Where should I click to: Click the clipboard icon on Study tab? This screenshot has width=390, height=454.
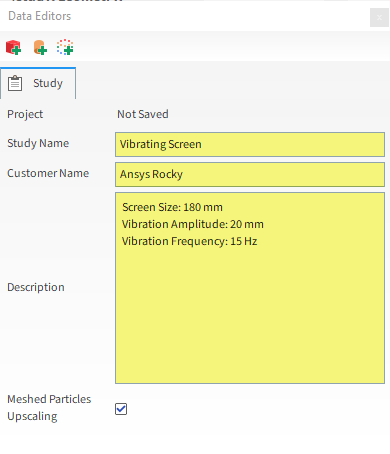(x=15, y=83)
